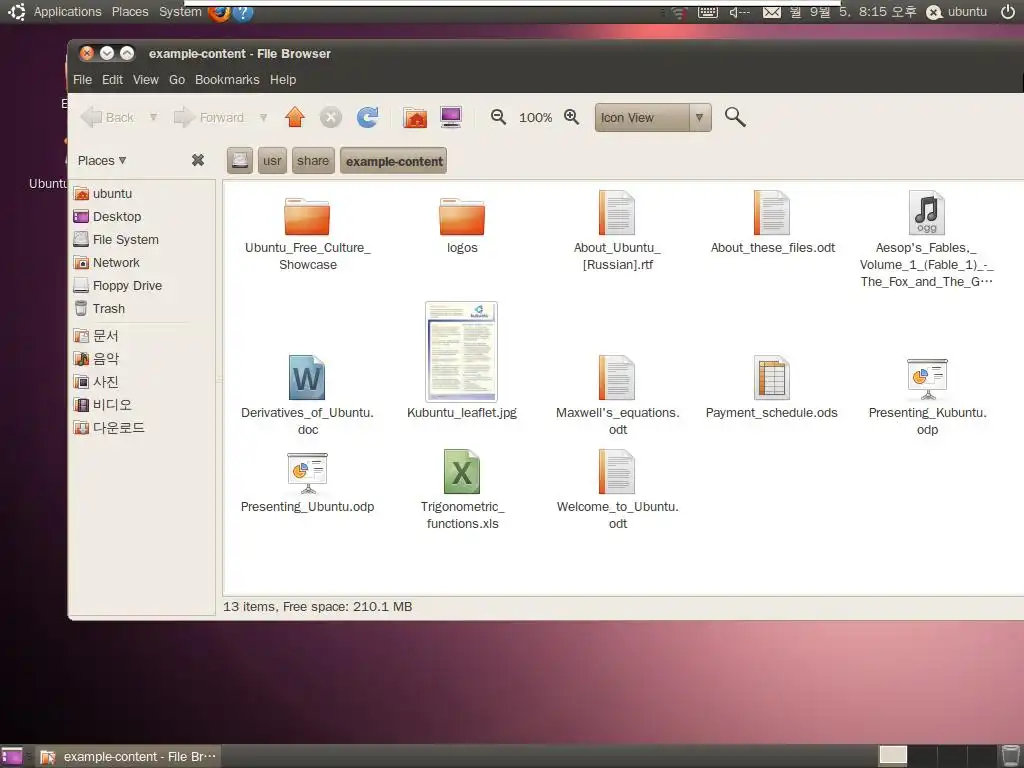Open the Forward history dropdown arrow
The width and height of the screenshot is (1024, 768).
coord(263,118)
